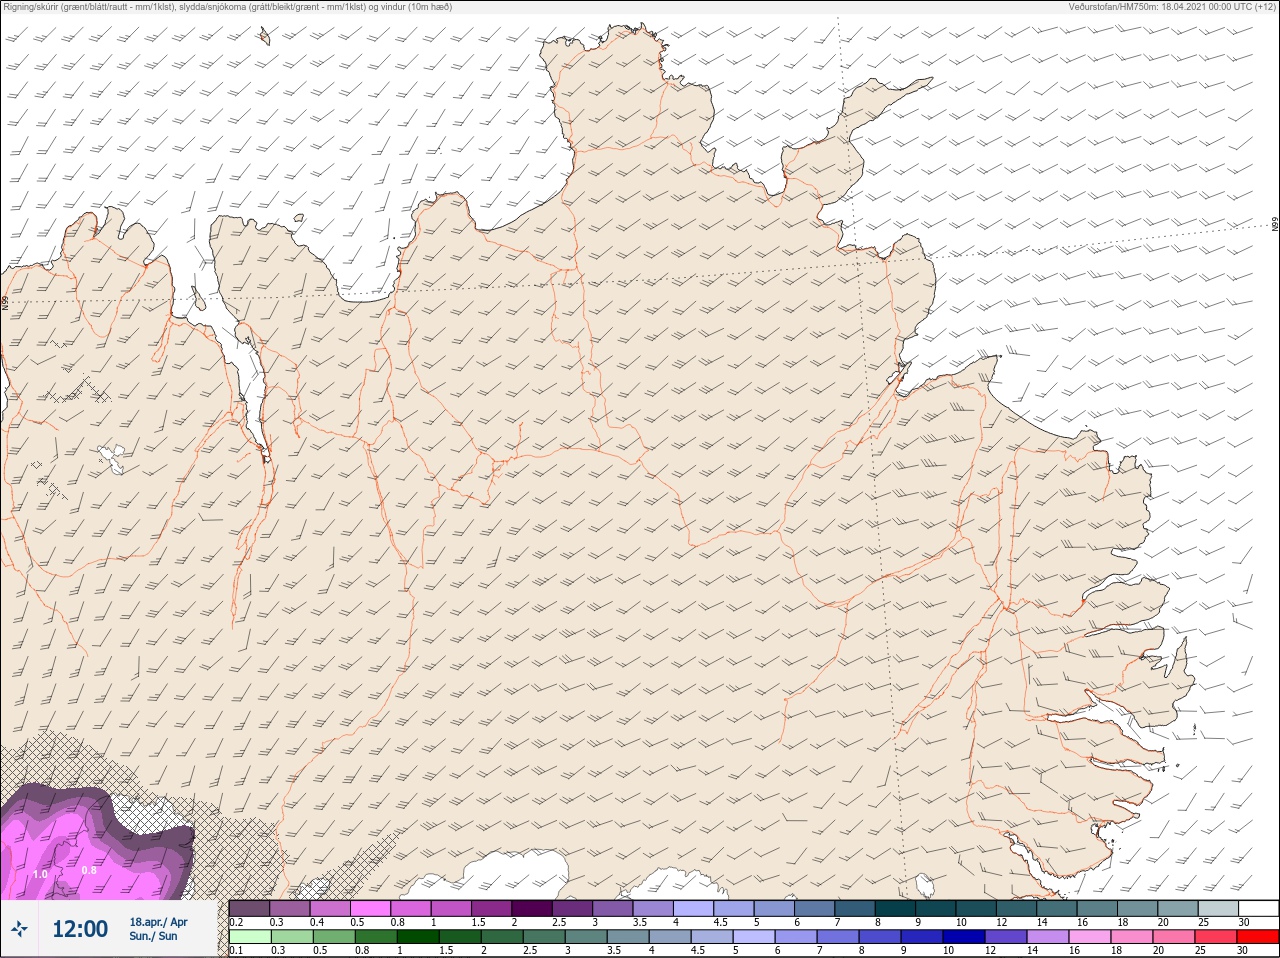Screen dimensions: 1280x958
Task: Click the '30' value in the upper legend row
Action: tap(1243, 922)
